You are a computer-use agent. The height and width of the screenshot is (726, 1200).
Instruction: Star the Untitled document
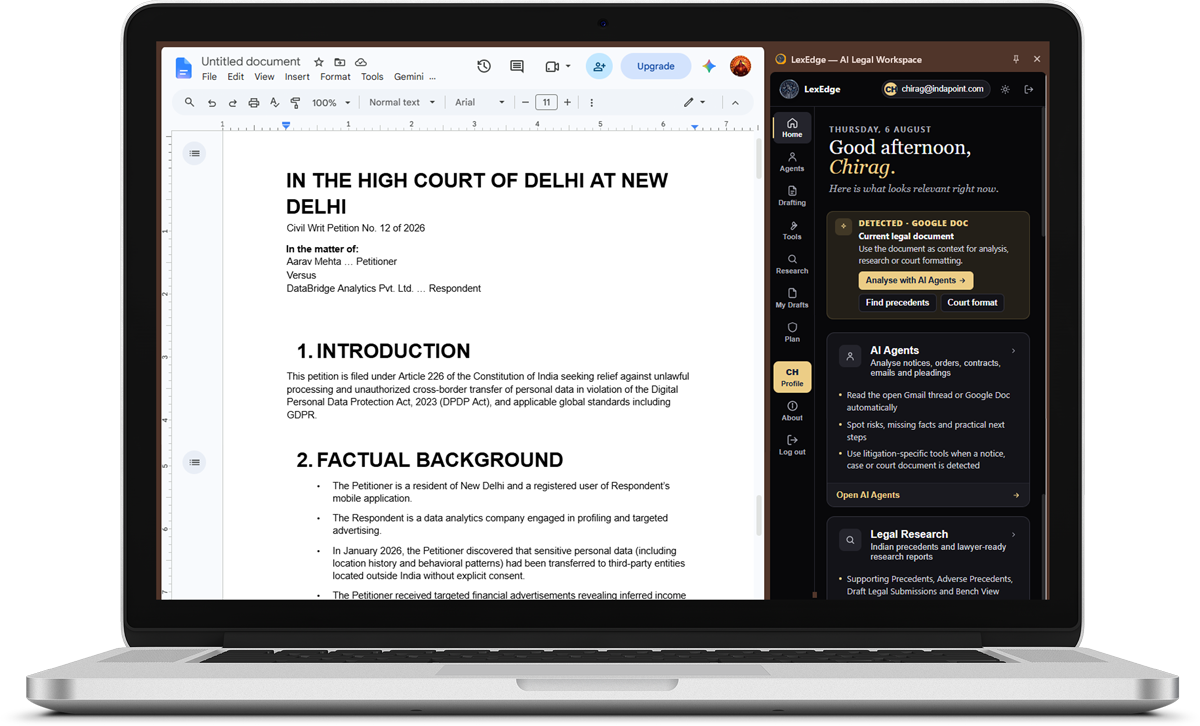(x=319, y=62)
